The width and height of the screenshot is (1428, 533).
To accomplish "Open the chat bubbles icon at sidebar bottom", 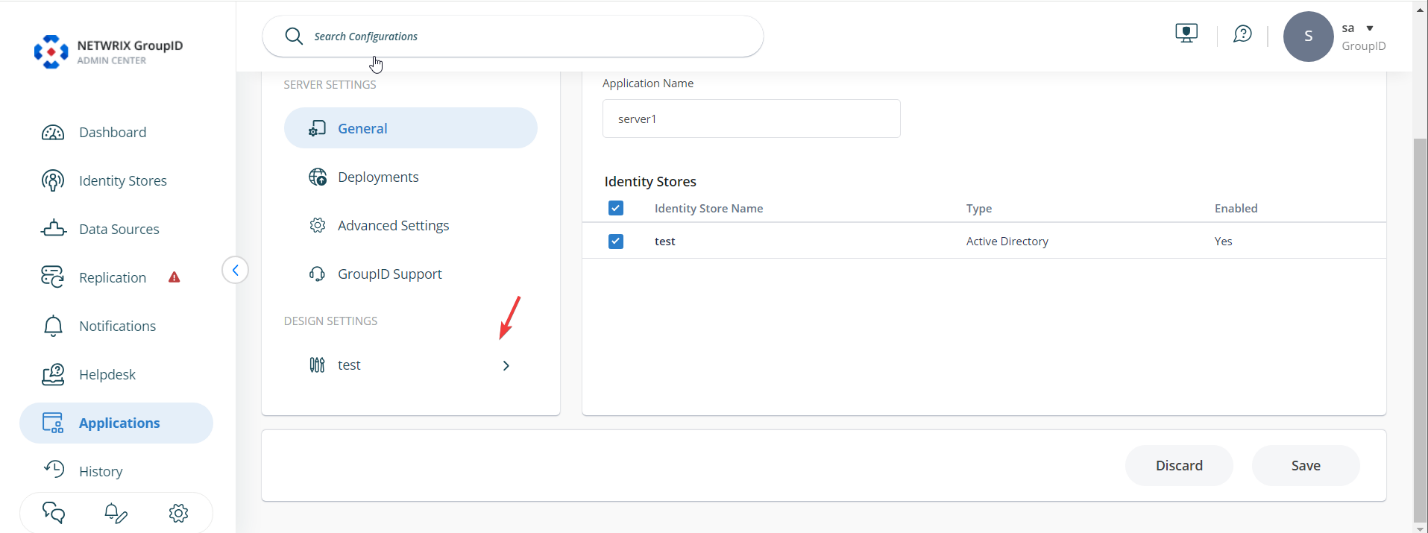I will (x=54, y=513).
